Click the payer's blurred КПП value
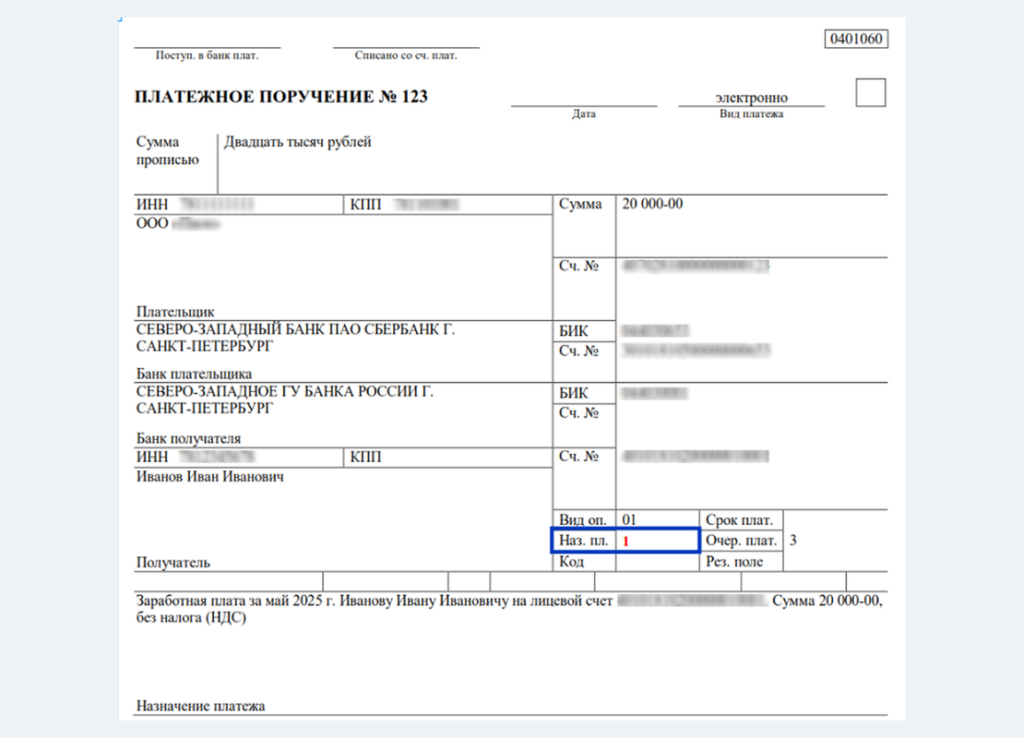Screen dimensions: 1024x738 pyautogui.click(x=425, y=205)
